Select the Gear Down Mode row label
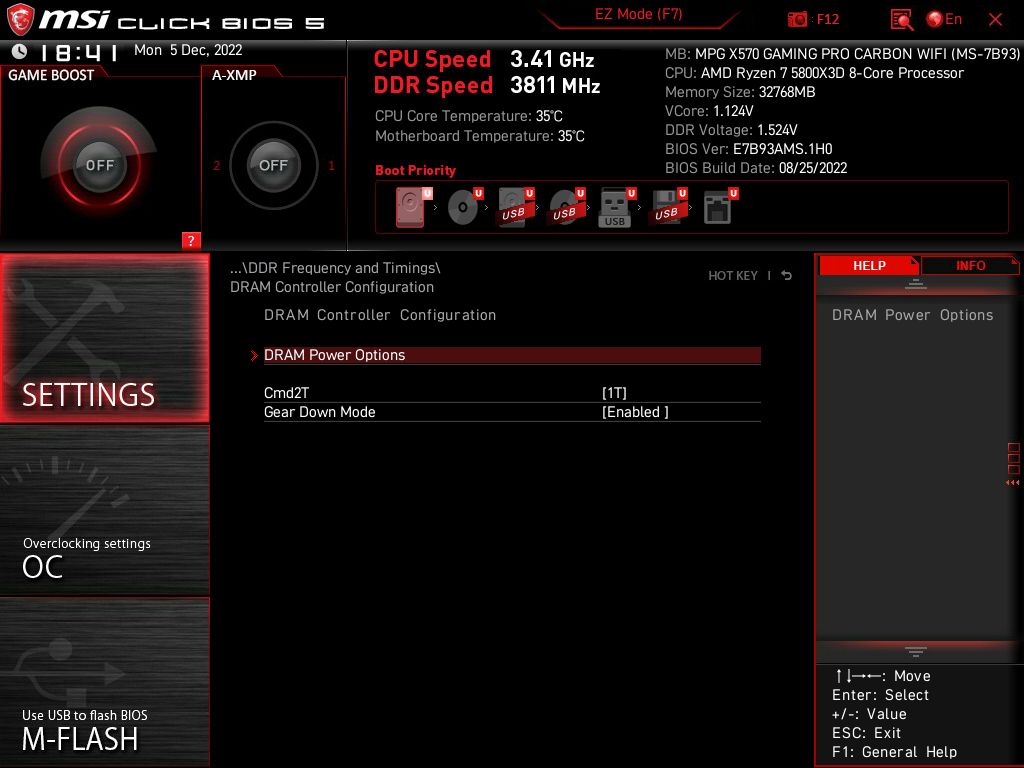The height and width of the screenshot is (768, 1024). click(x=319, y=412)
